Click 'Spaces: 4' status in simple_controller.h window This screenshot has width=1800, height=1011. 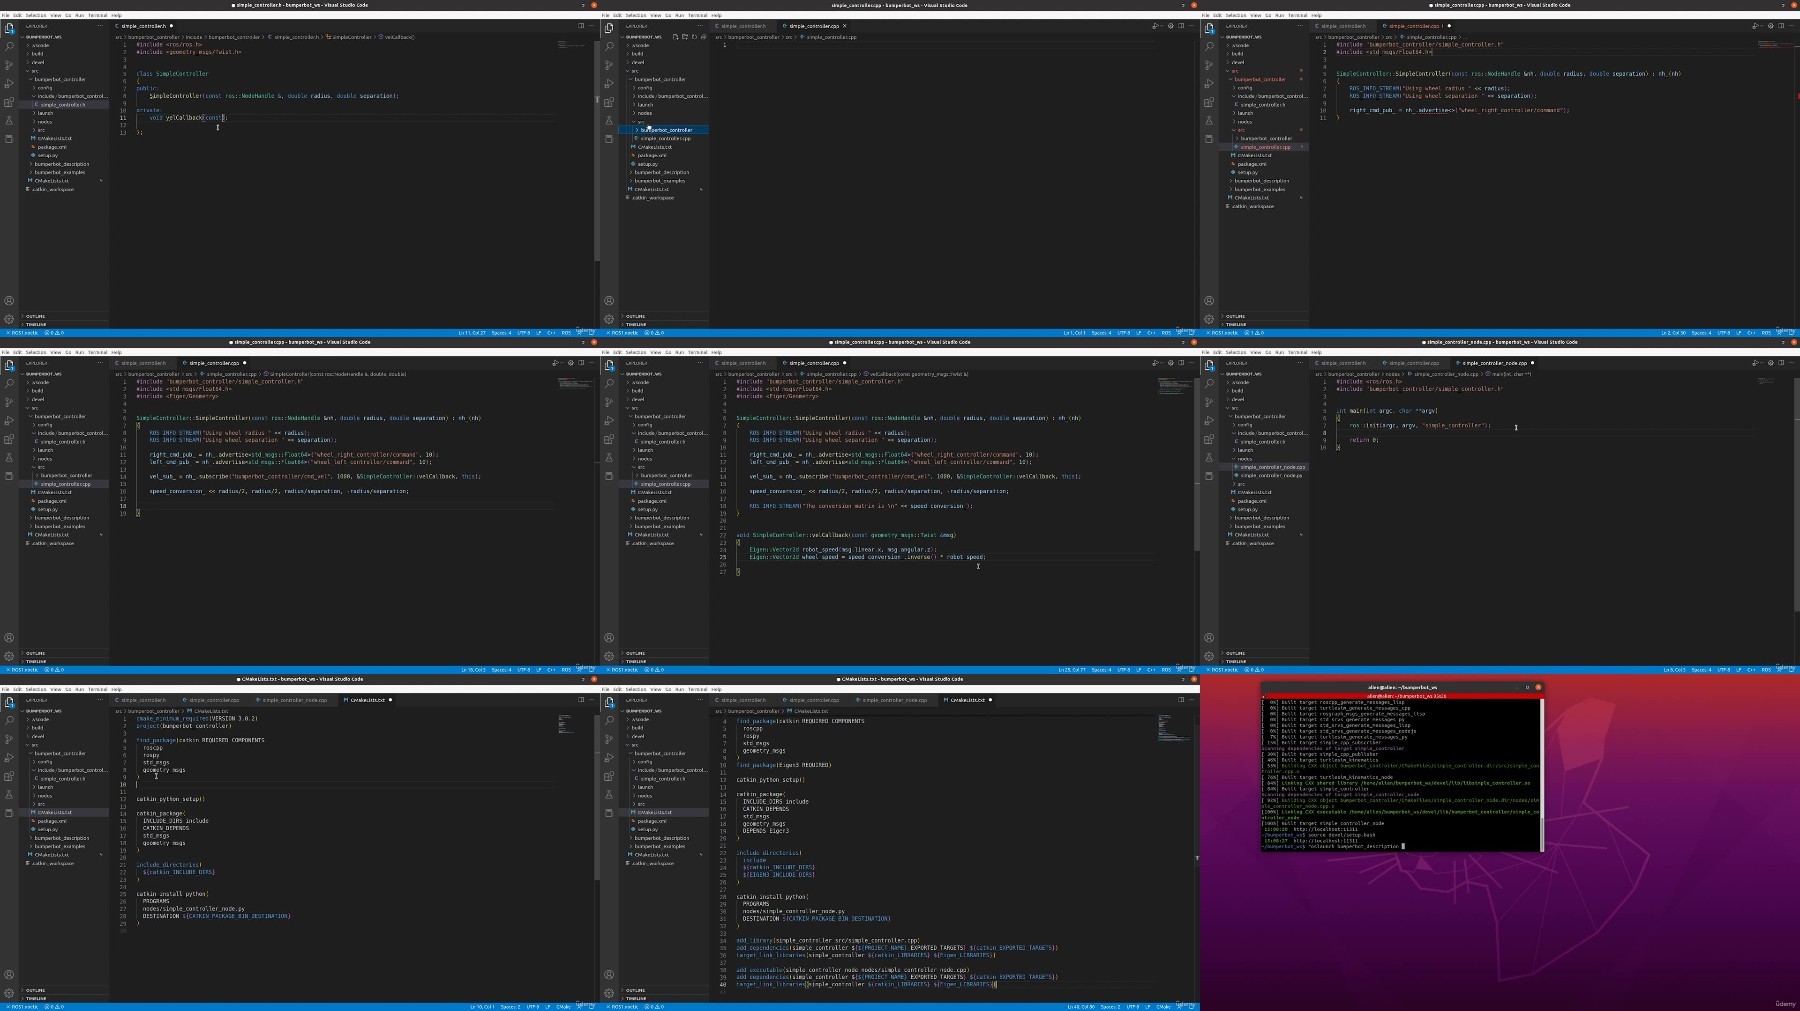[501, 333]
